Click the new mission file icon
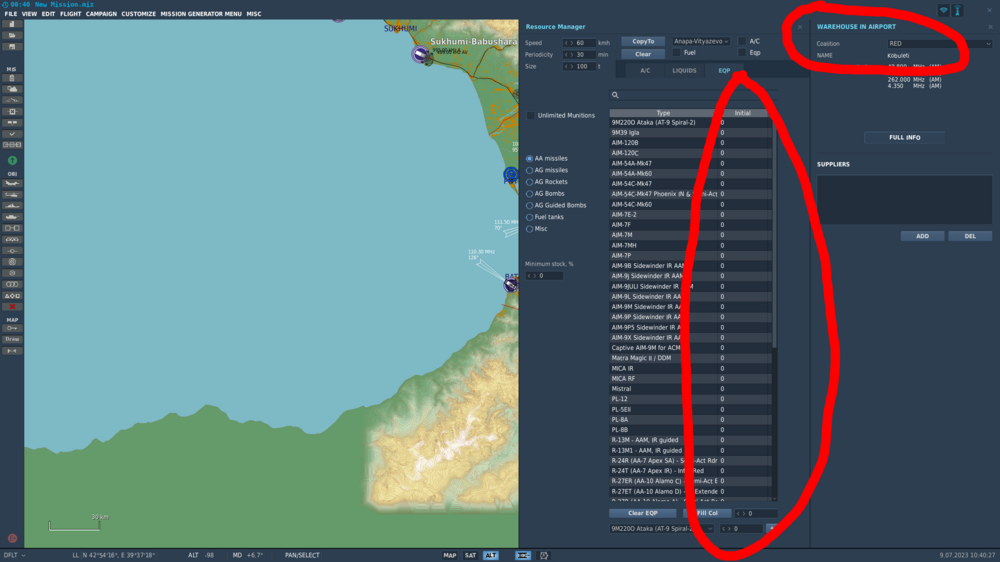This screenshot has width=1000, height=562. (x=11, y=24)
